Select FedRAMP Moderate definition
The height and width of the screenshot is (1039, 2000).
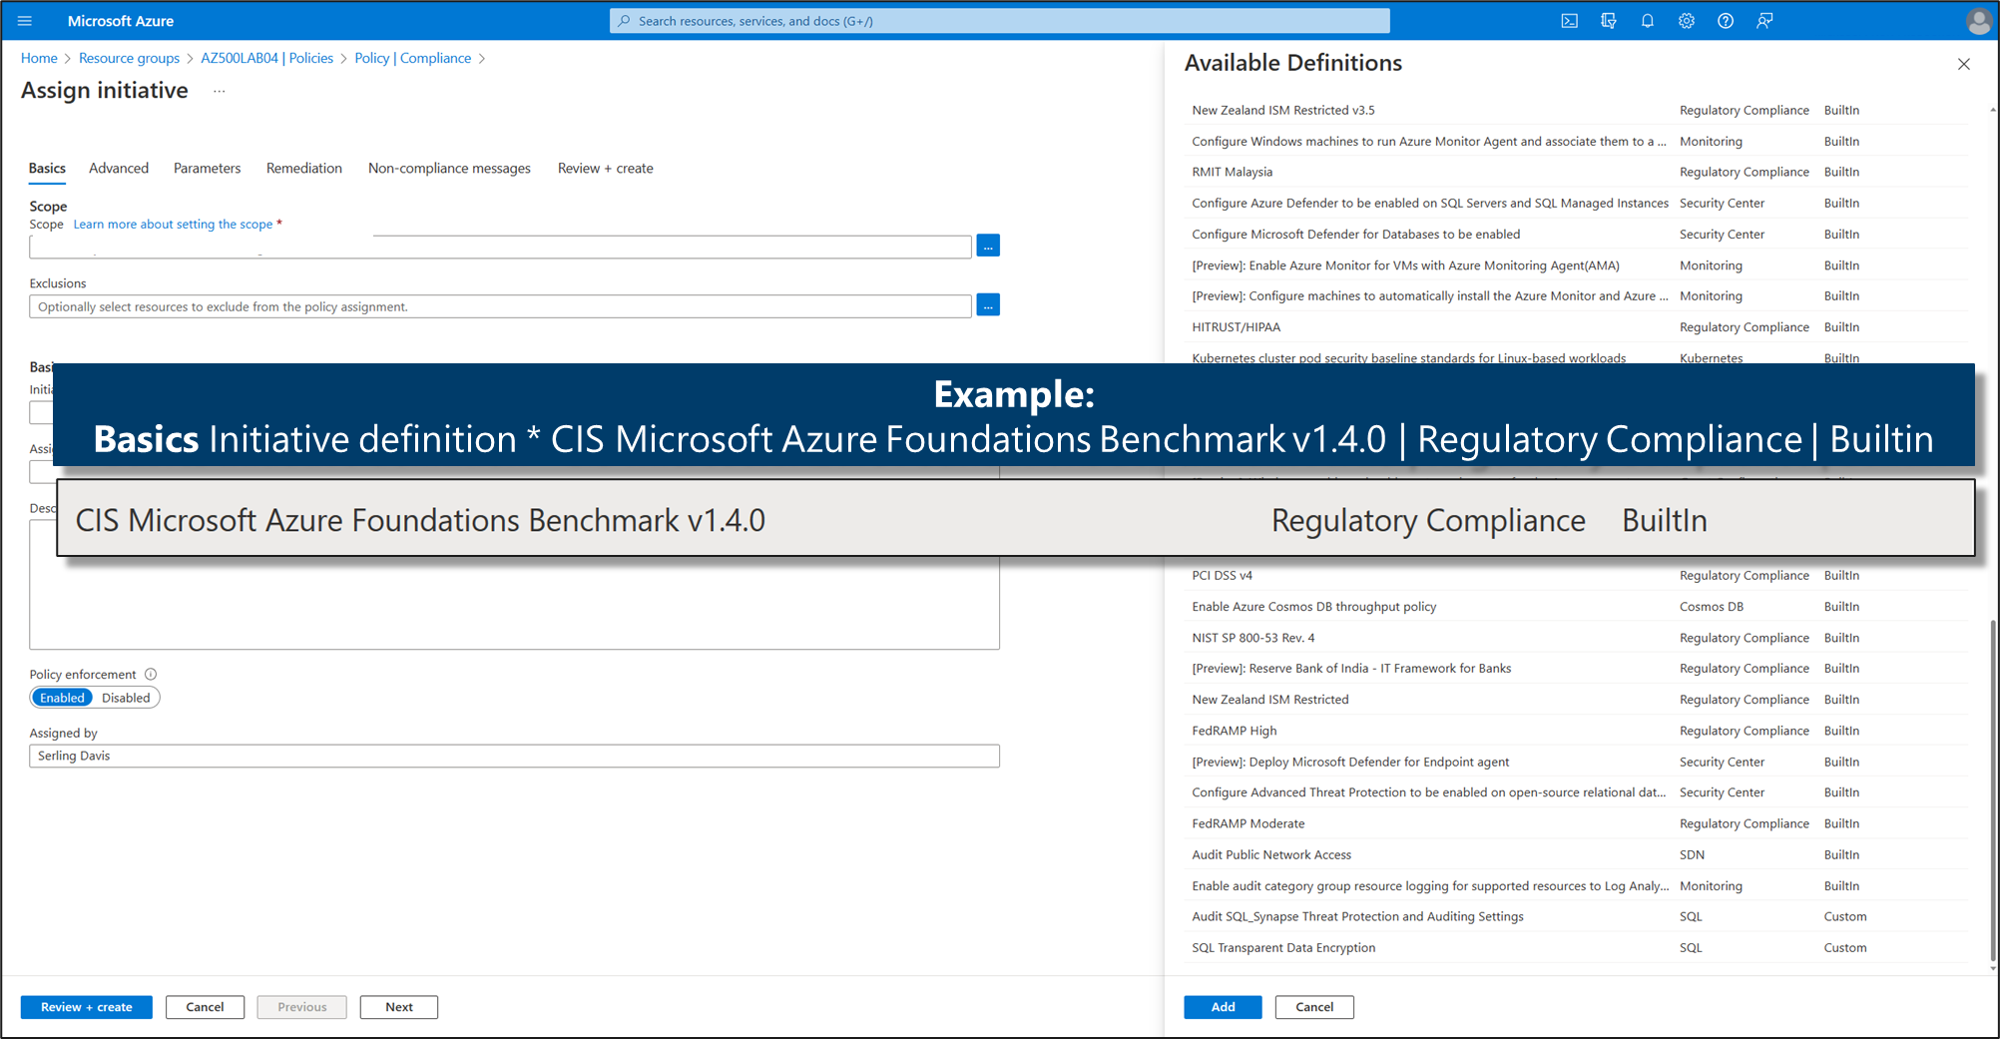[1576, 824]
